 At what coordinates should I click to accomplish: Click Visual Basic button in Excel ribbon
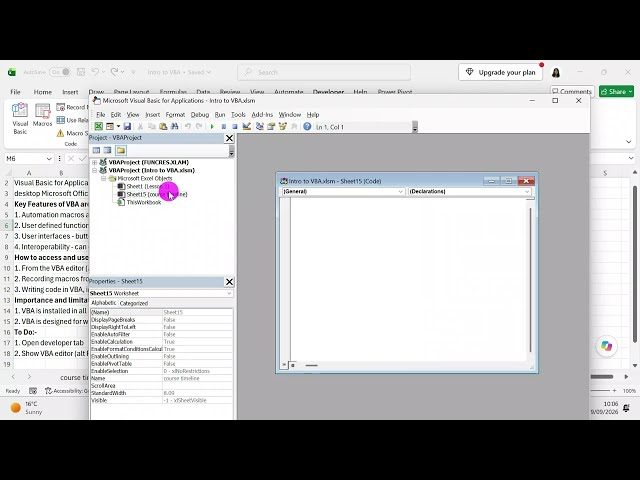click(20, 119)
